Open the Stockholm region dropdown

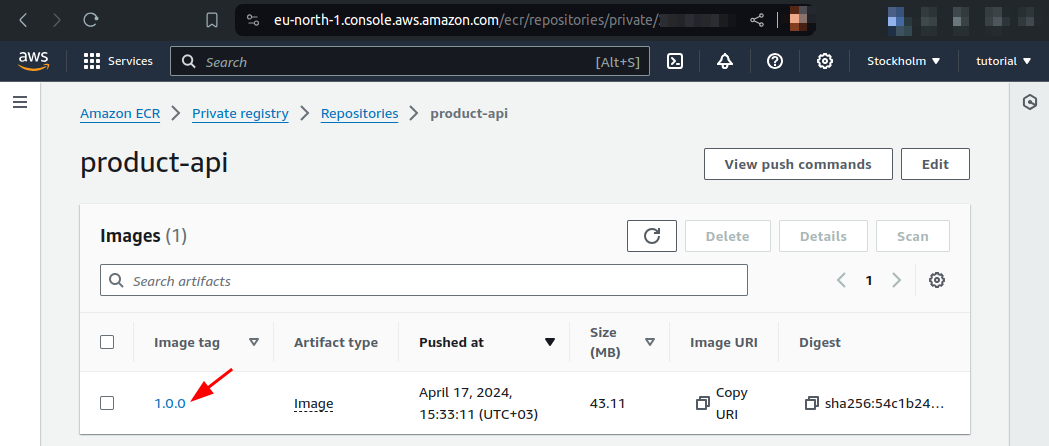click(x=904, y=62)
